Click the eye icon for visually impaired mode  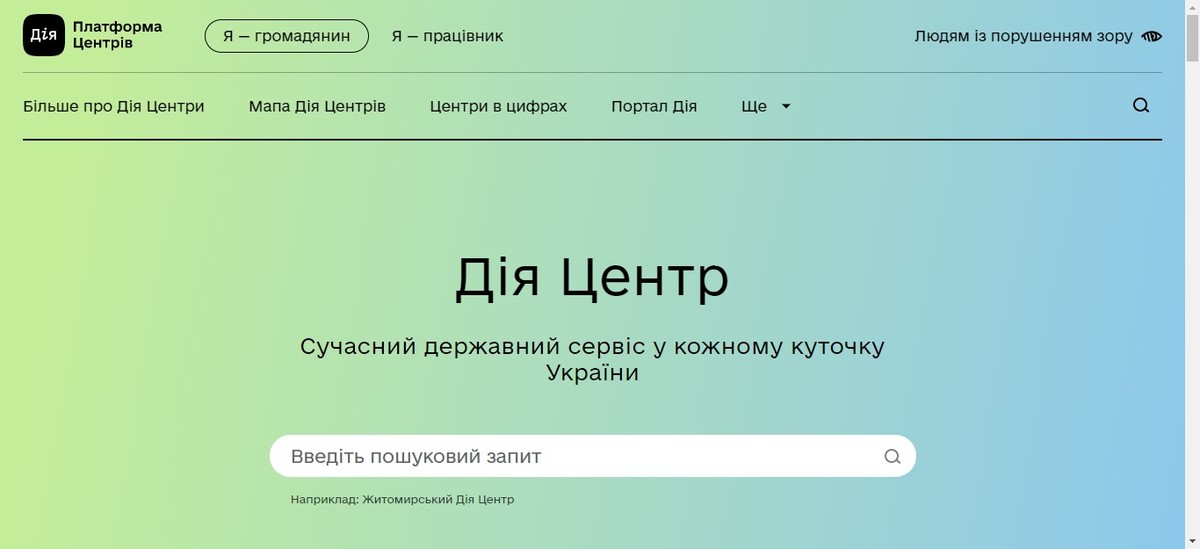[1152, 36]
